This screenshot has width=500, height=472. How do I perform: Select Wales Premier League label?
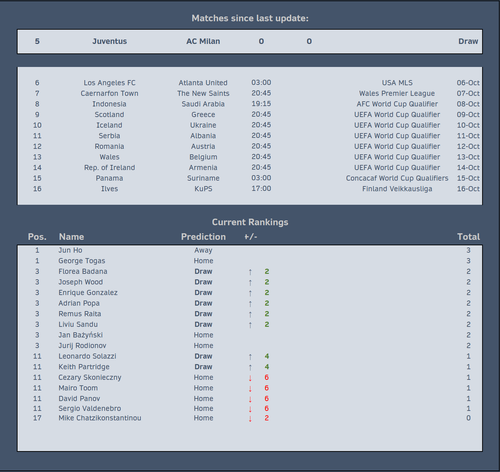[x=397, y=93]
